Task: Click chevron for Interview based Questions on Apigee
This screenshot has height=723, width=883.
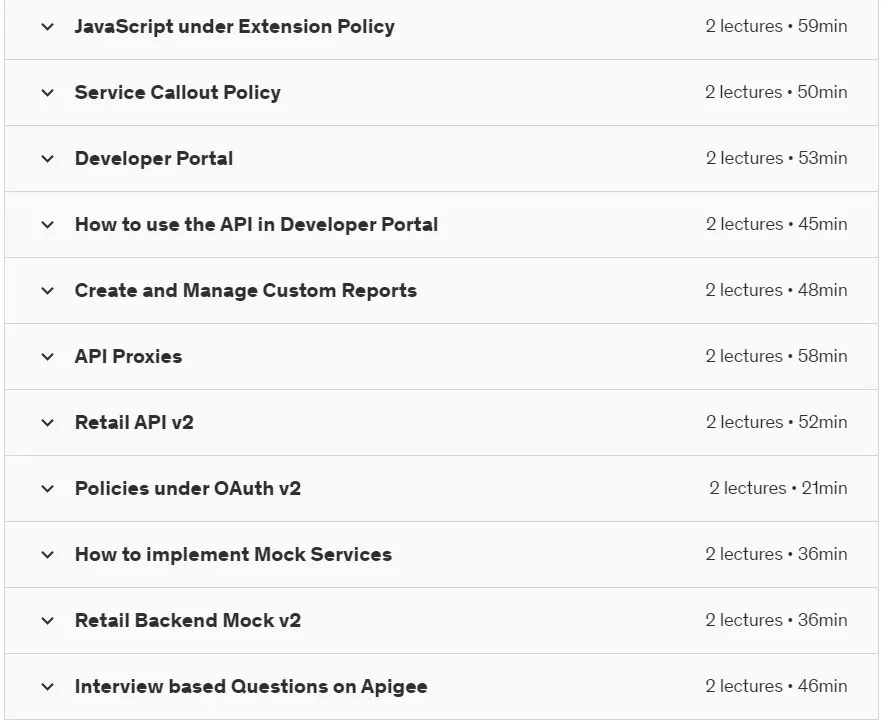Action: [48, 686]
